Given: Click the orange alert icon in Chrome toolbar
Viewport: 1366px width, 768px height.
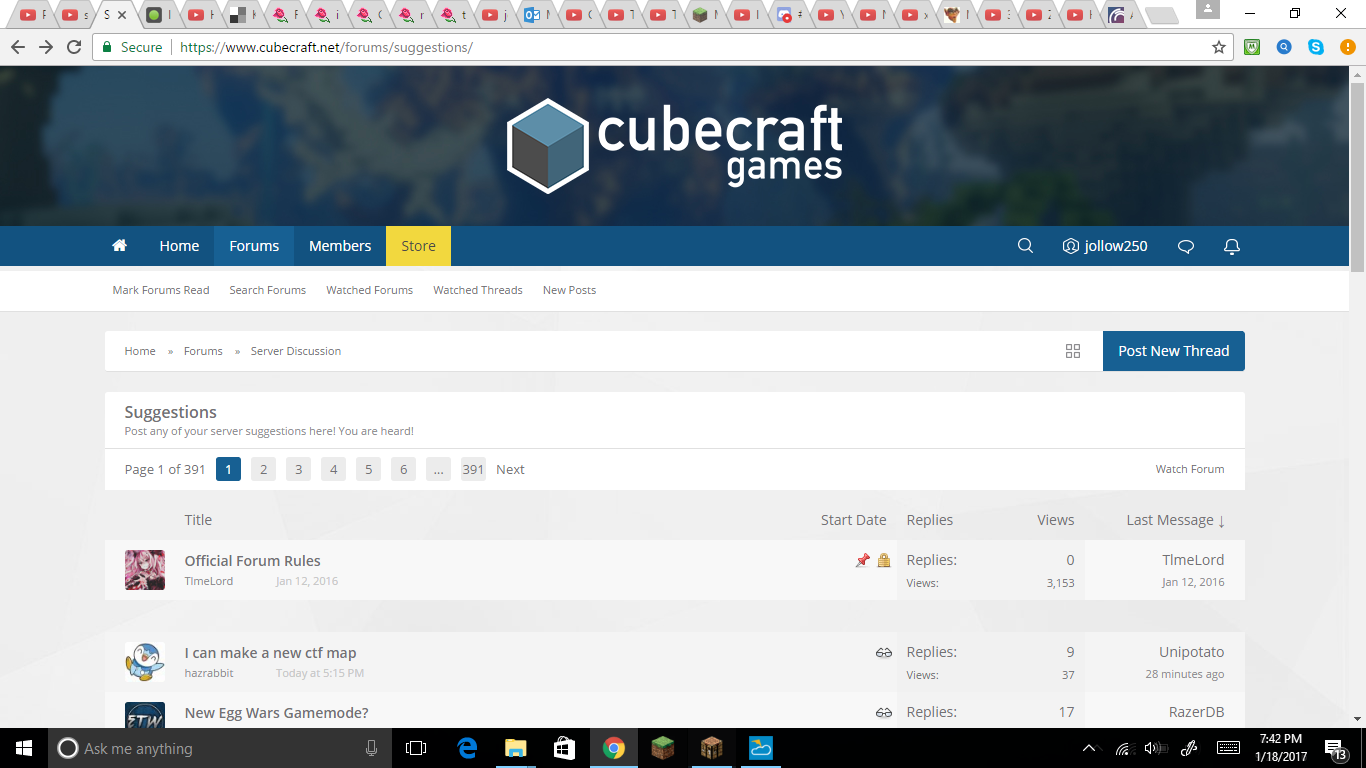Looking at the screenshot, I should click(x=1347, y=47).
